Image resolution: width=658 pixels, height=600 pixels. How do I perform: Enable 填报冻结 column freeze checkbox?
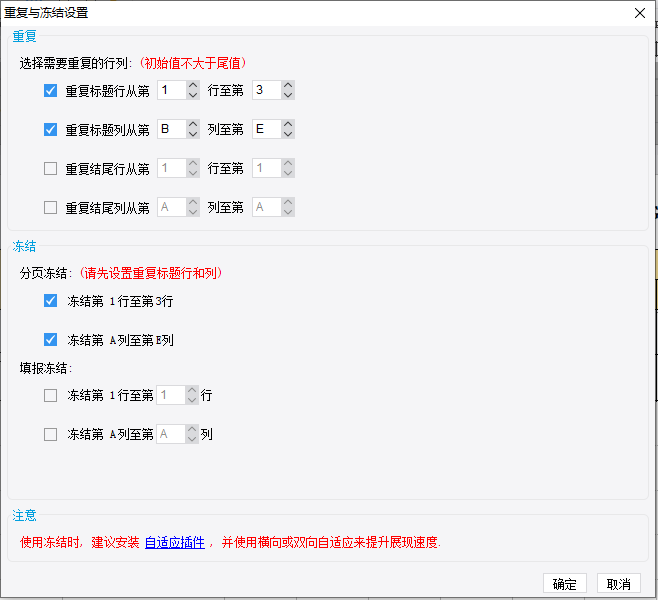(x=50, y=434)
